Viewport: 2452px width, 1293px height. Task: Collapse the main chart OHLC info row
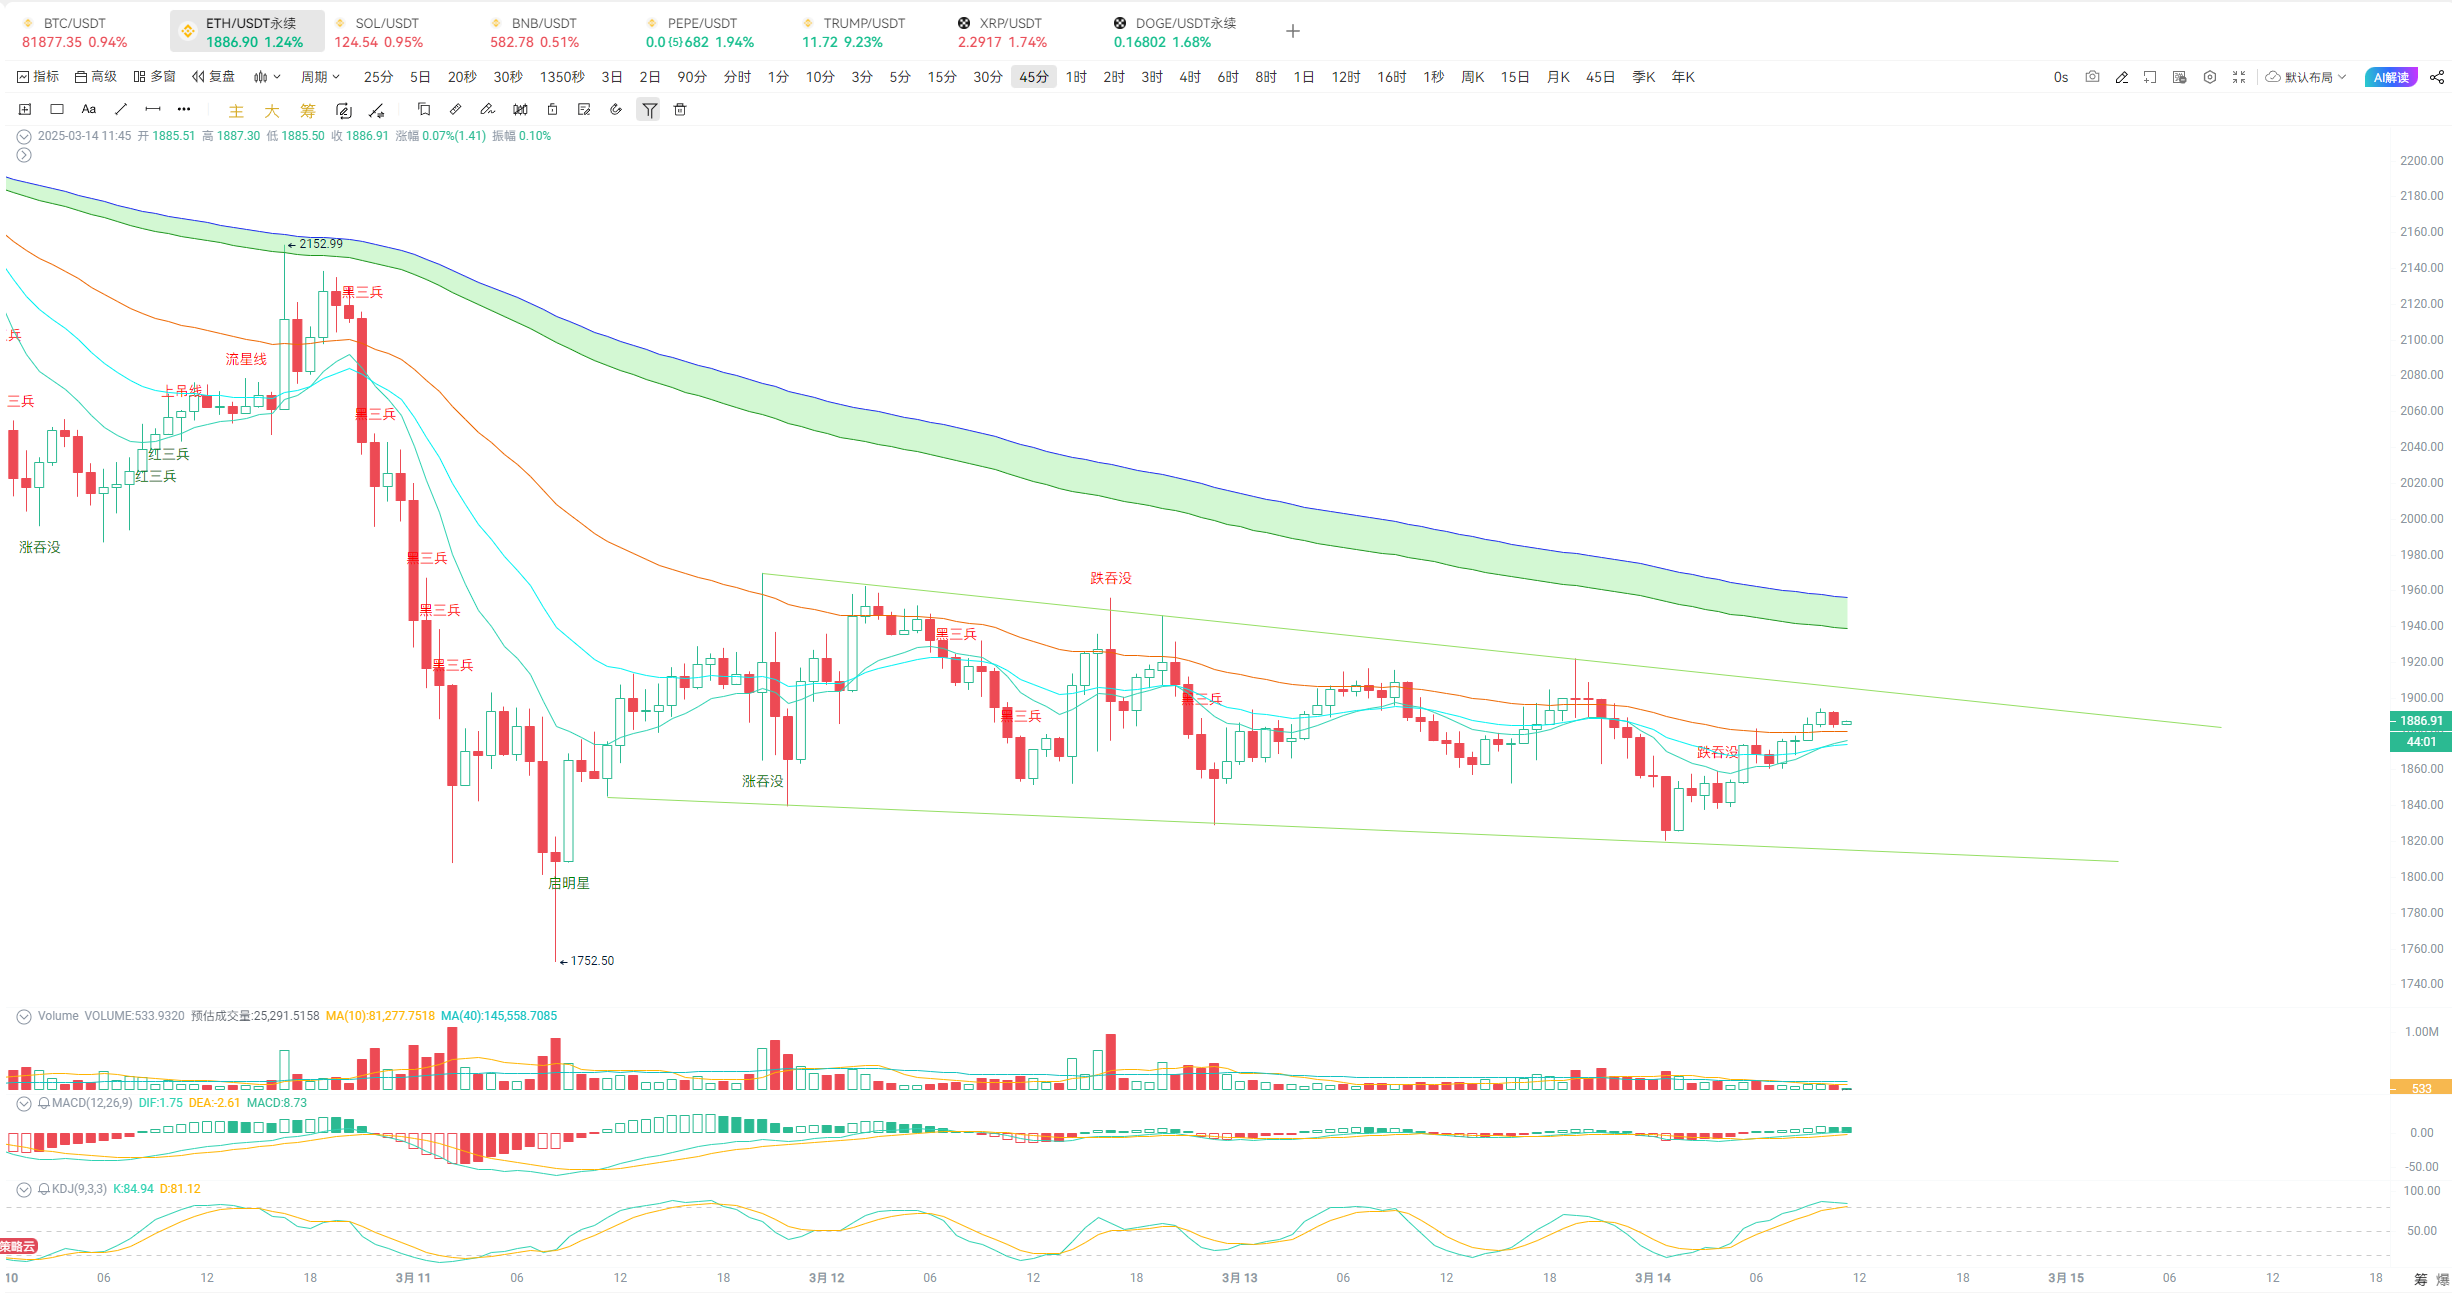click(24, 136)
